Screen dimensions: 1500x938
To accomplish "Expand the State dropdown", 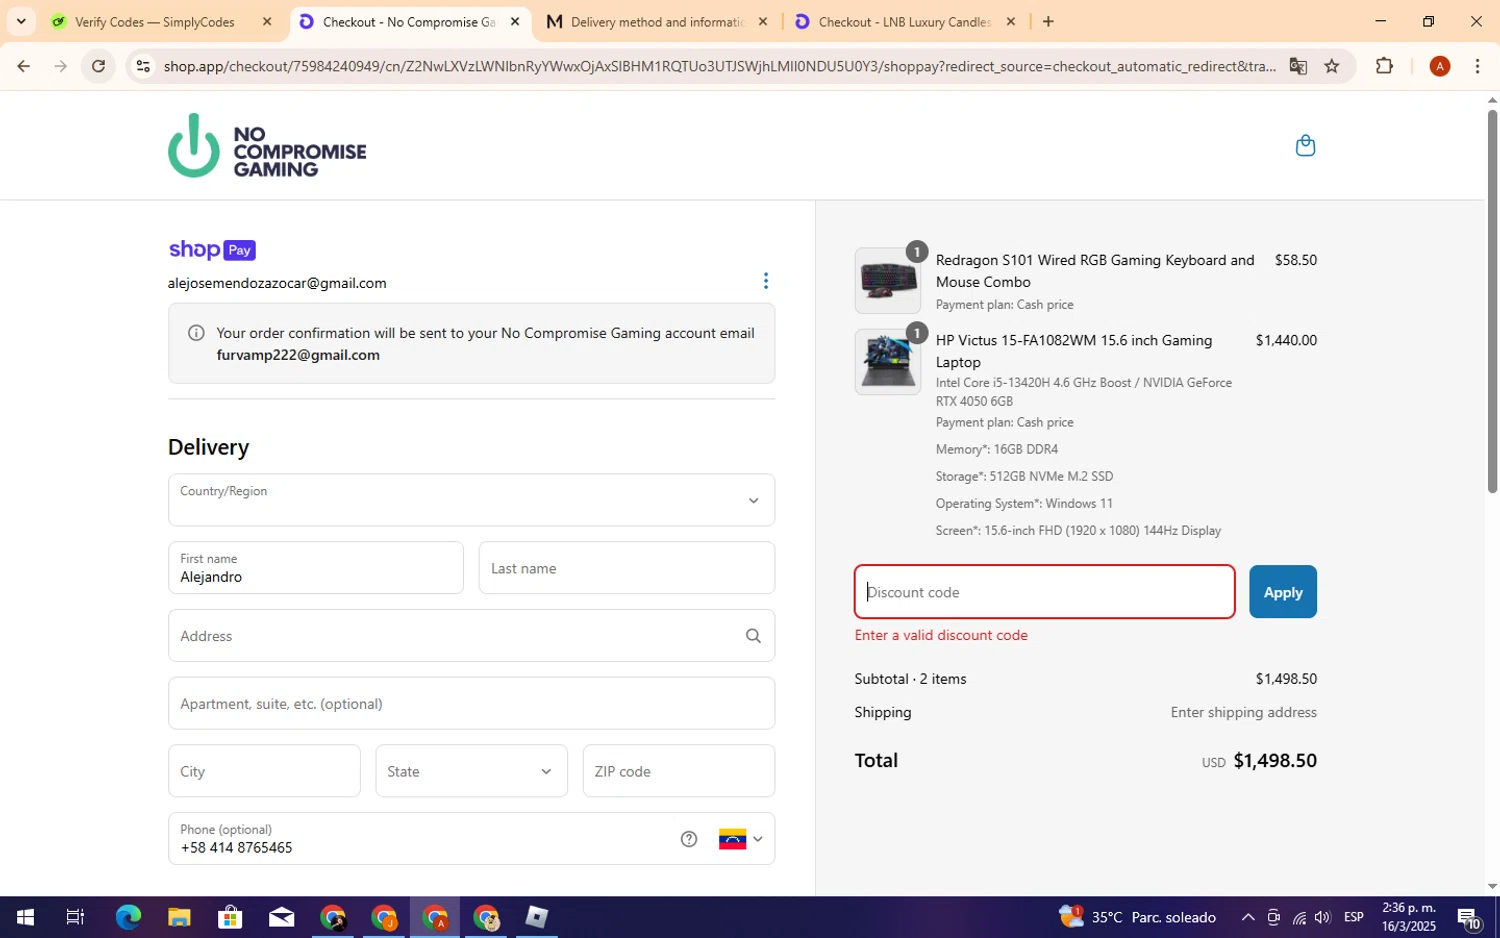I will point(471,771).
